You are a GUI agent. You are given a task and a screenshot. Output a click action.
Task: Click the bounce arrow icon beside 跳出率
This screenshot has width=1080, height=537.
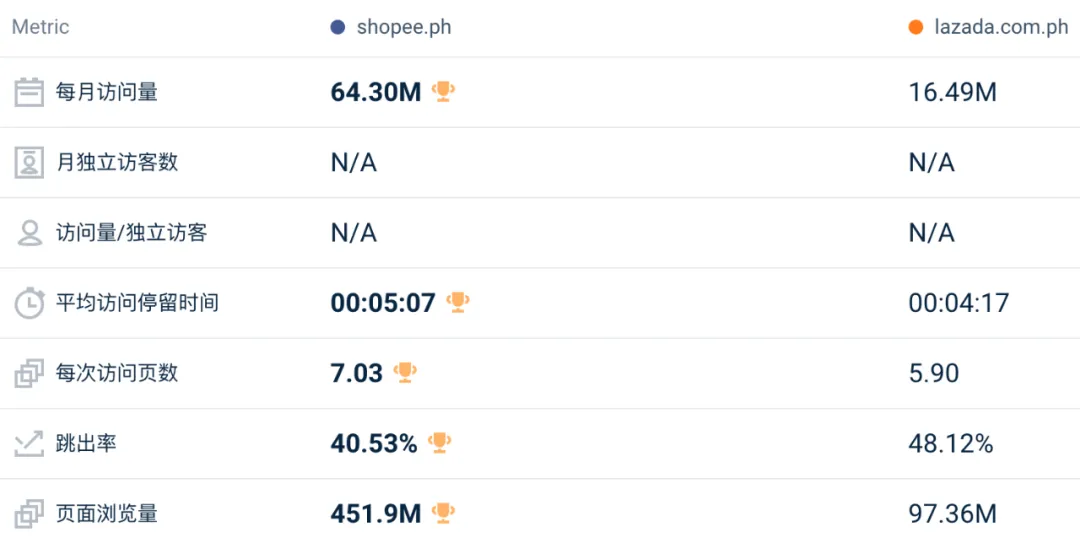[30, 444]
